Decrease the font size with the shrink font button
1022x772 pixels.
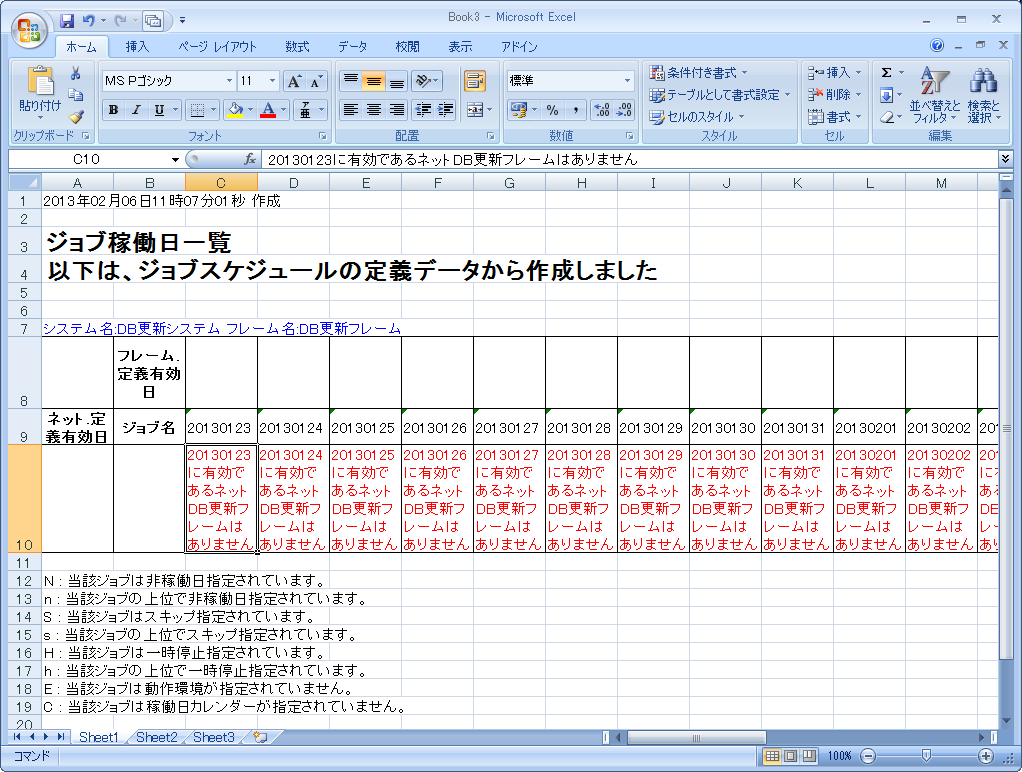(316, 82)
